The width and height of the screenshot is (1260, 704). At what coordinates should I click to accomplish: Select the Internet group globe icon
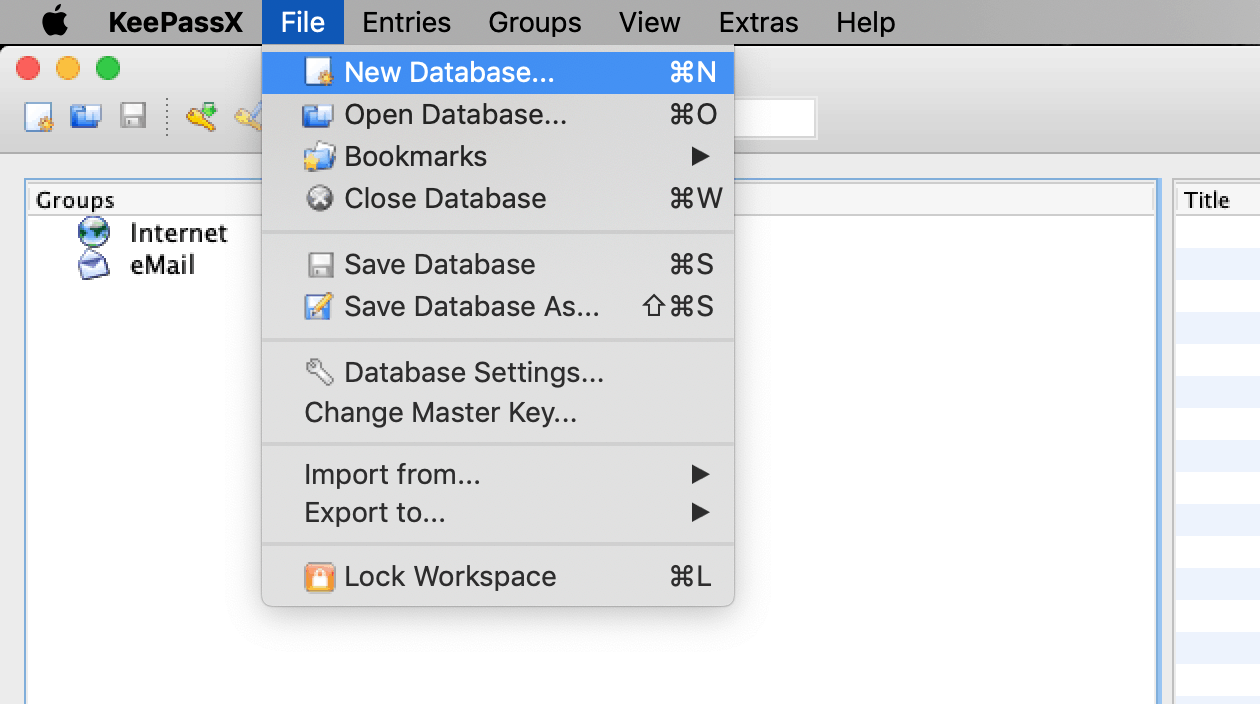click(x=94, y=233)
